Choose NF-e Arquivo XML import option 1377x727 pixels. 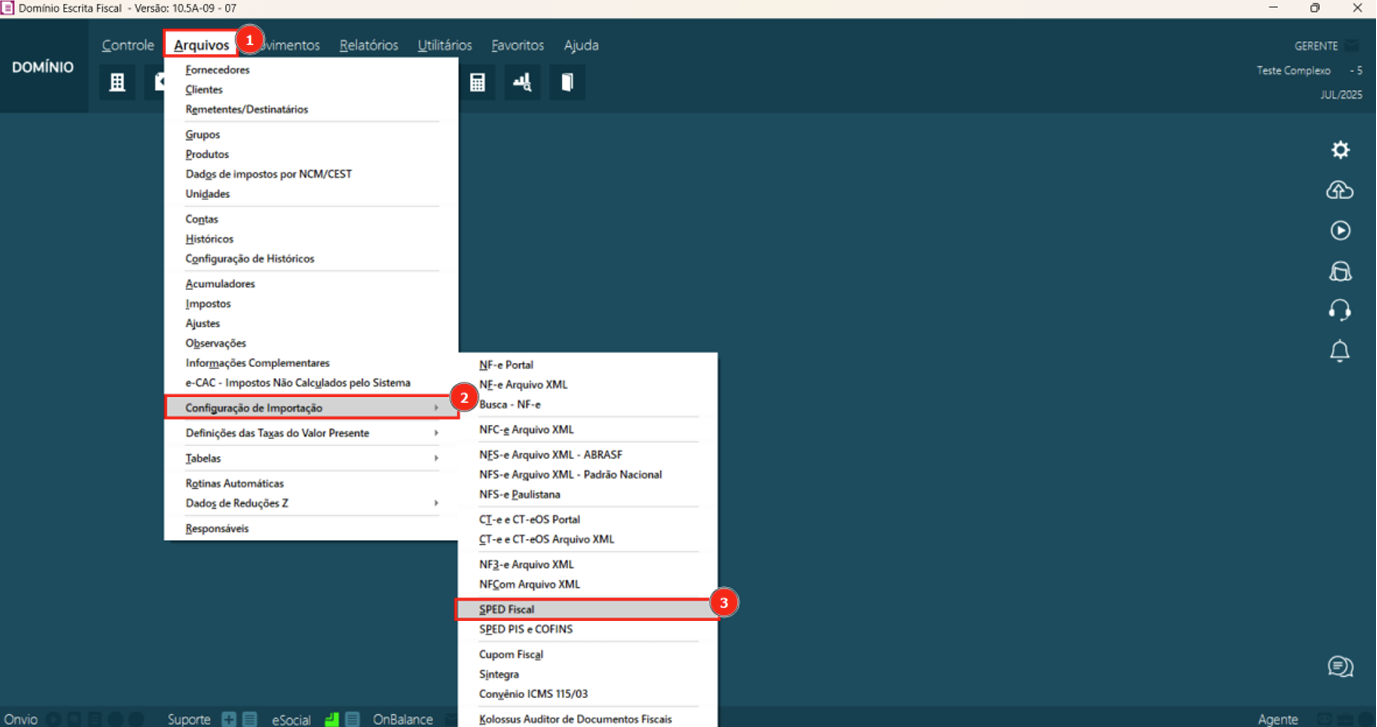[x=523, y=385]
